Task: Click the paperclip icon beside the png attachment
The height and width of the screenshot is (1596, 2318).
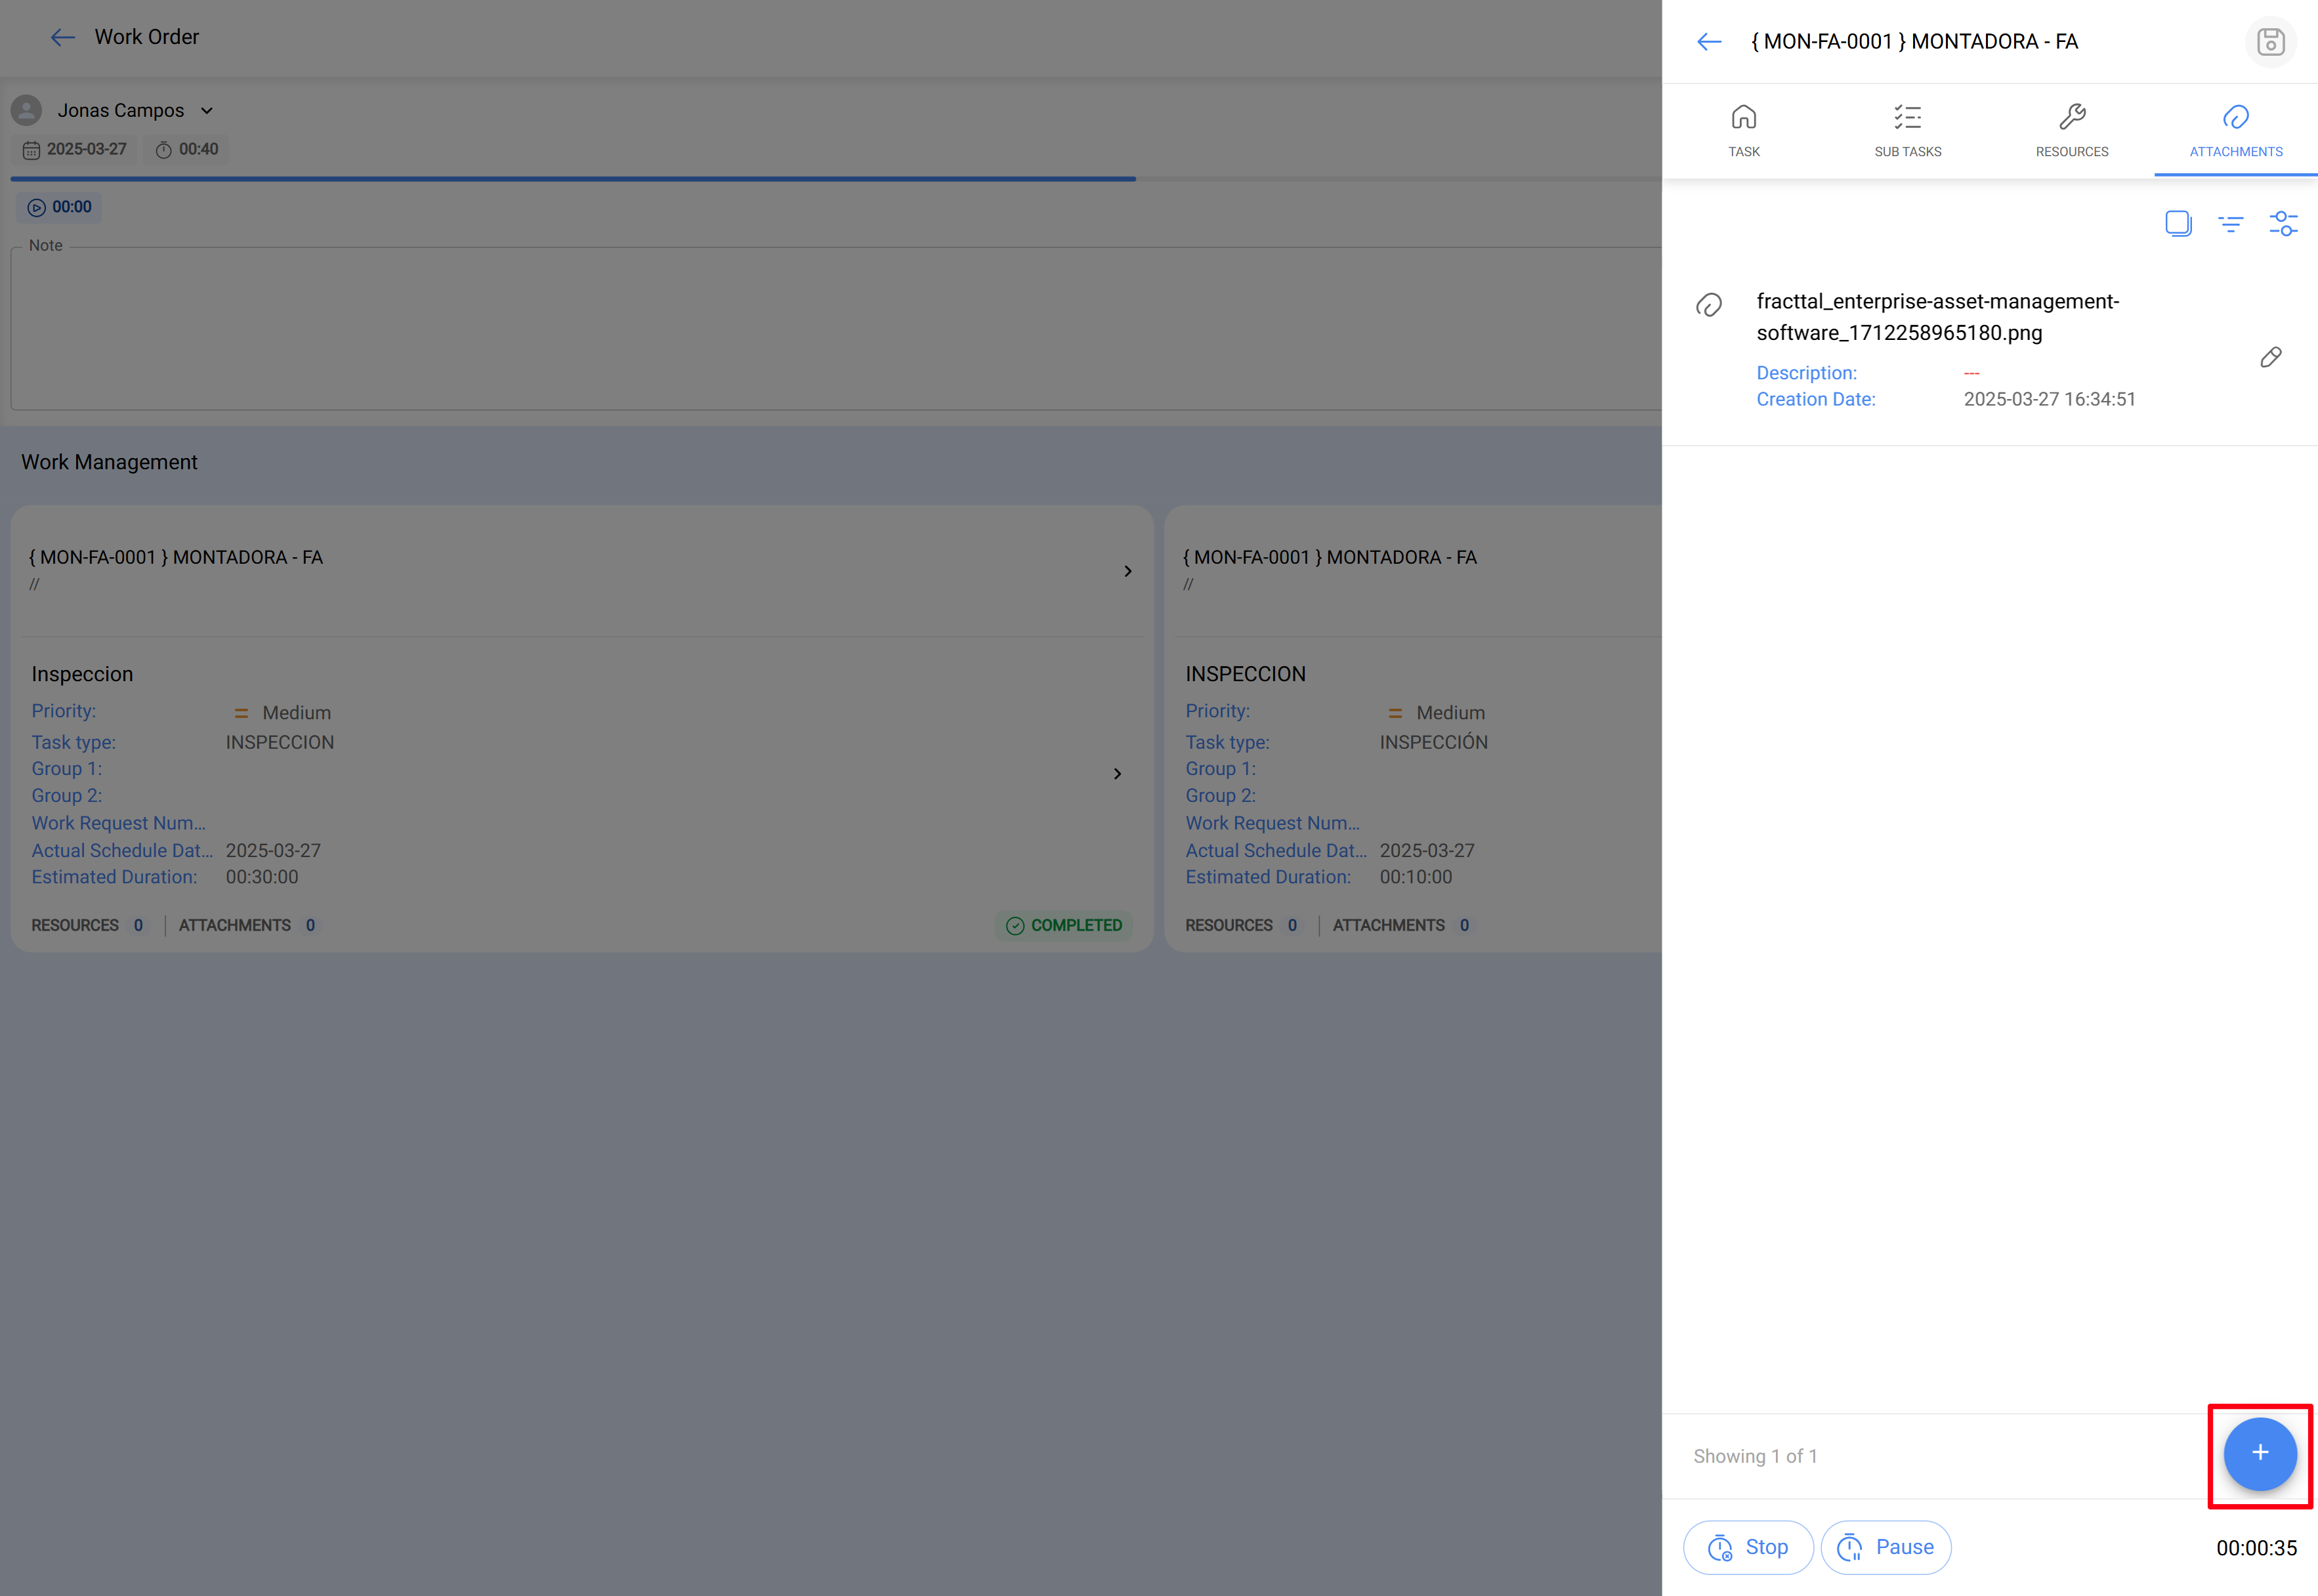Action: pyautogui.click(x=1709, y=304)
